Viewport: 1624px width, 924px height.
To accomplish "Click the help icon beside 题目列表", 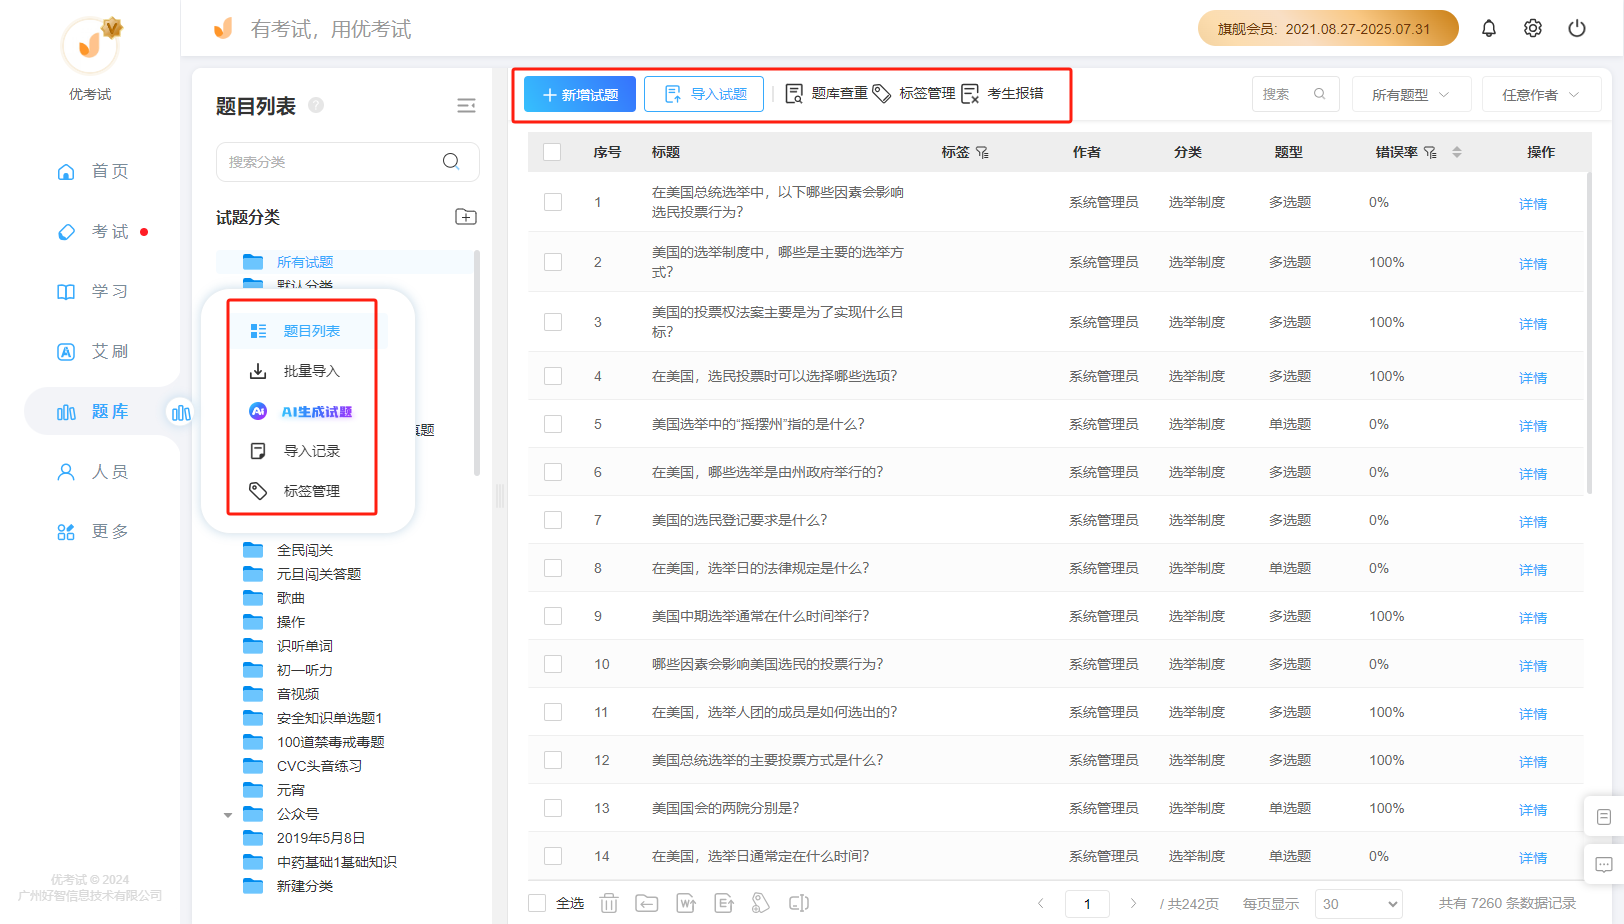I will [x=316, y=105].
